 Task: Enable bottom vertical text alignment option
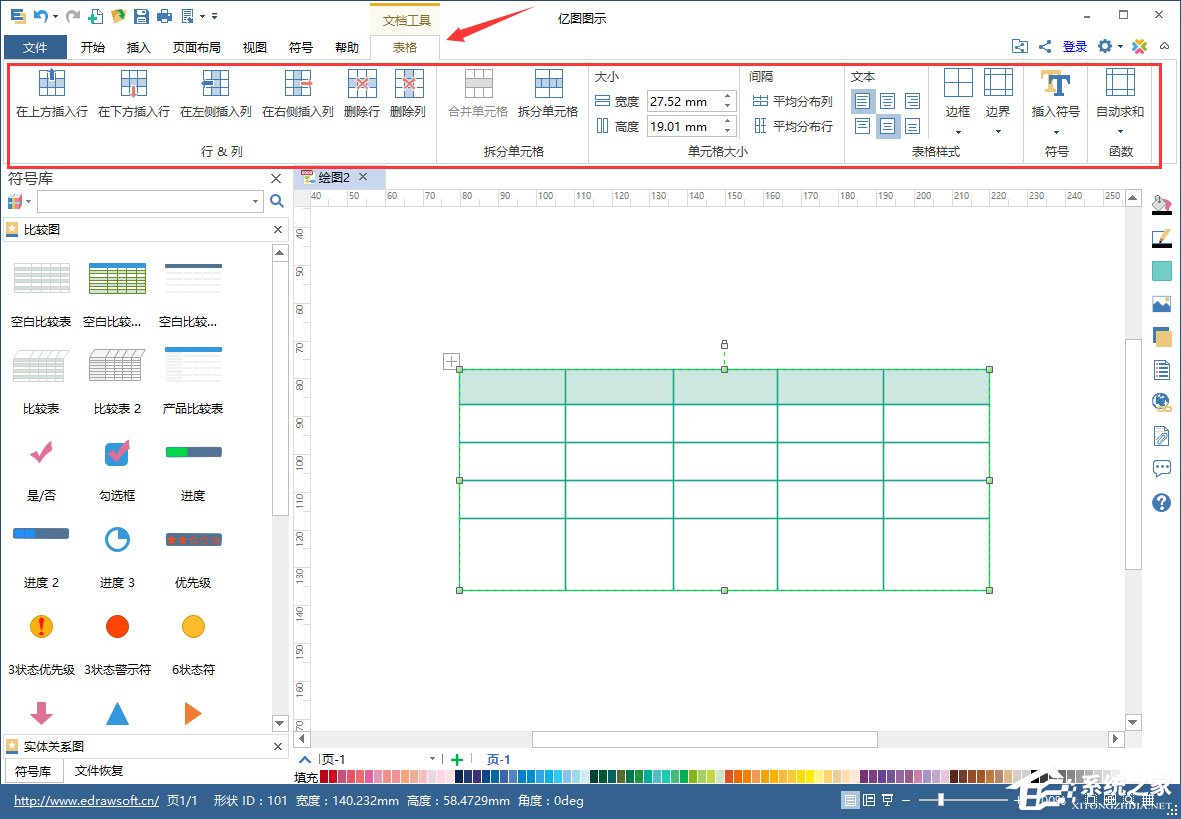913,126
